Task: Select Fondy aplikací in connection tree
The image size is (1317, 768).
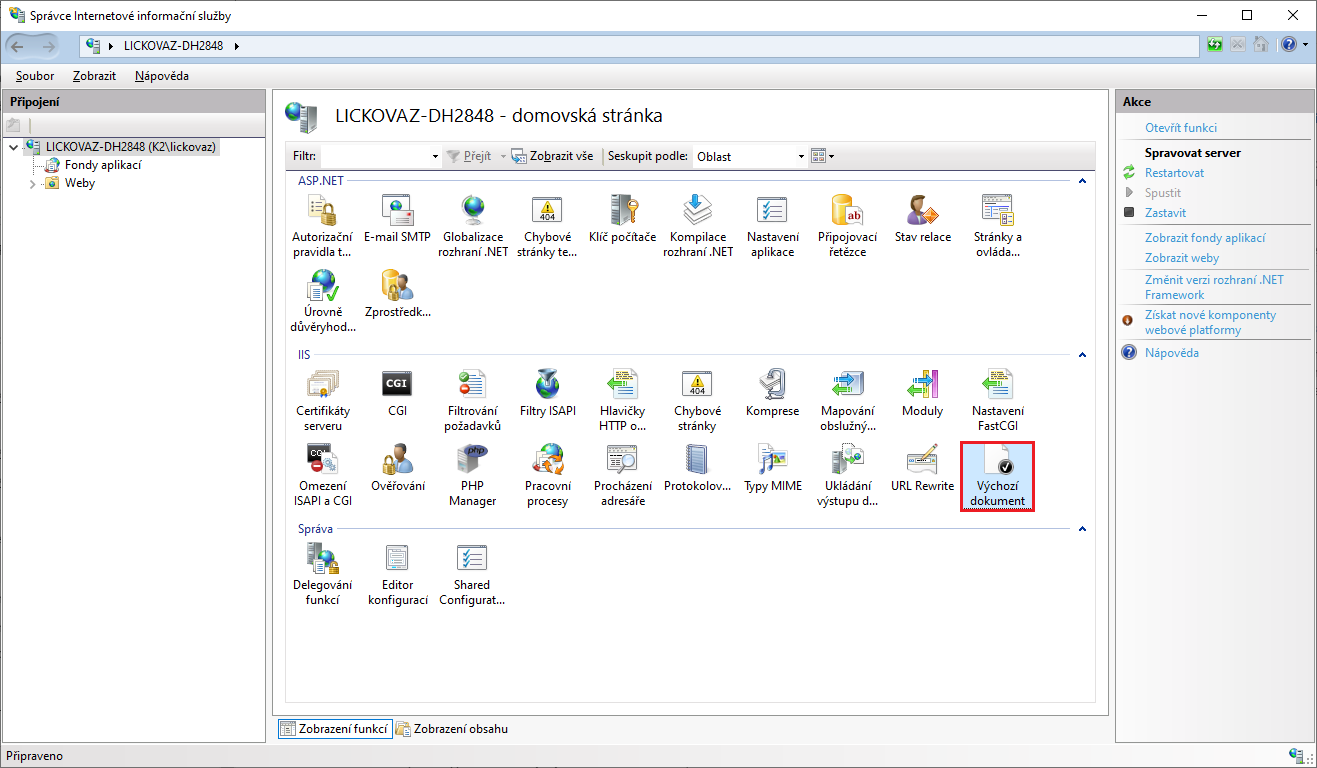Action: coord(103,165)
